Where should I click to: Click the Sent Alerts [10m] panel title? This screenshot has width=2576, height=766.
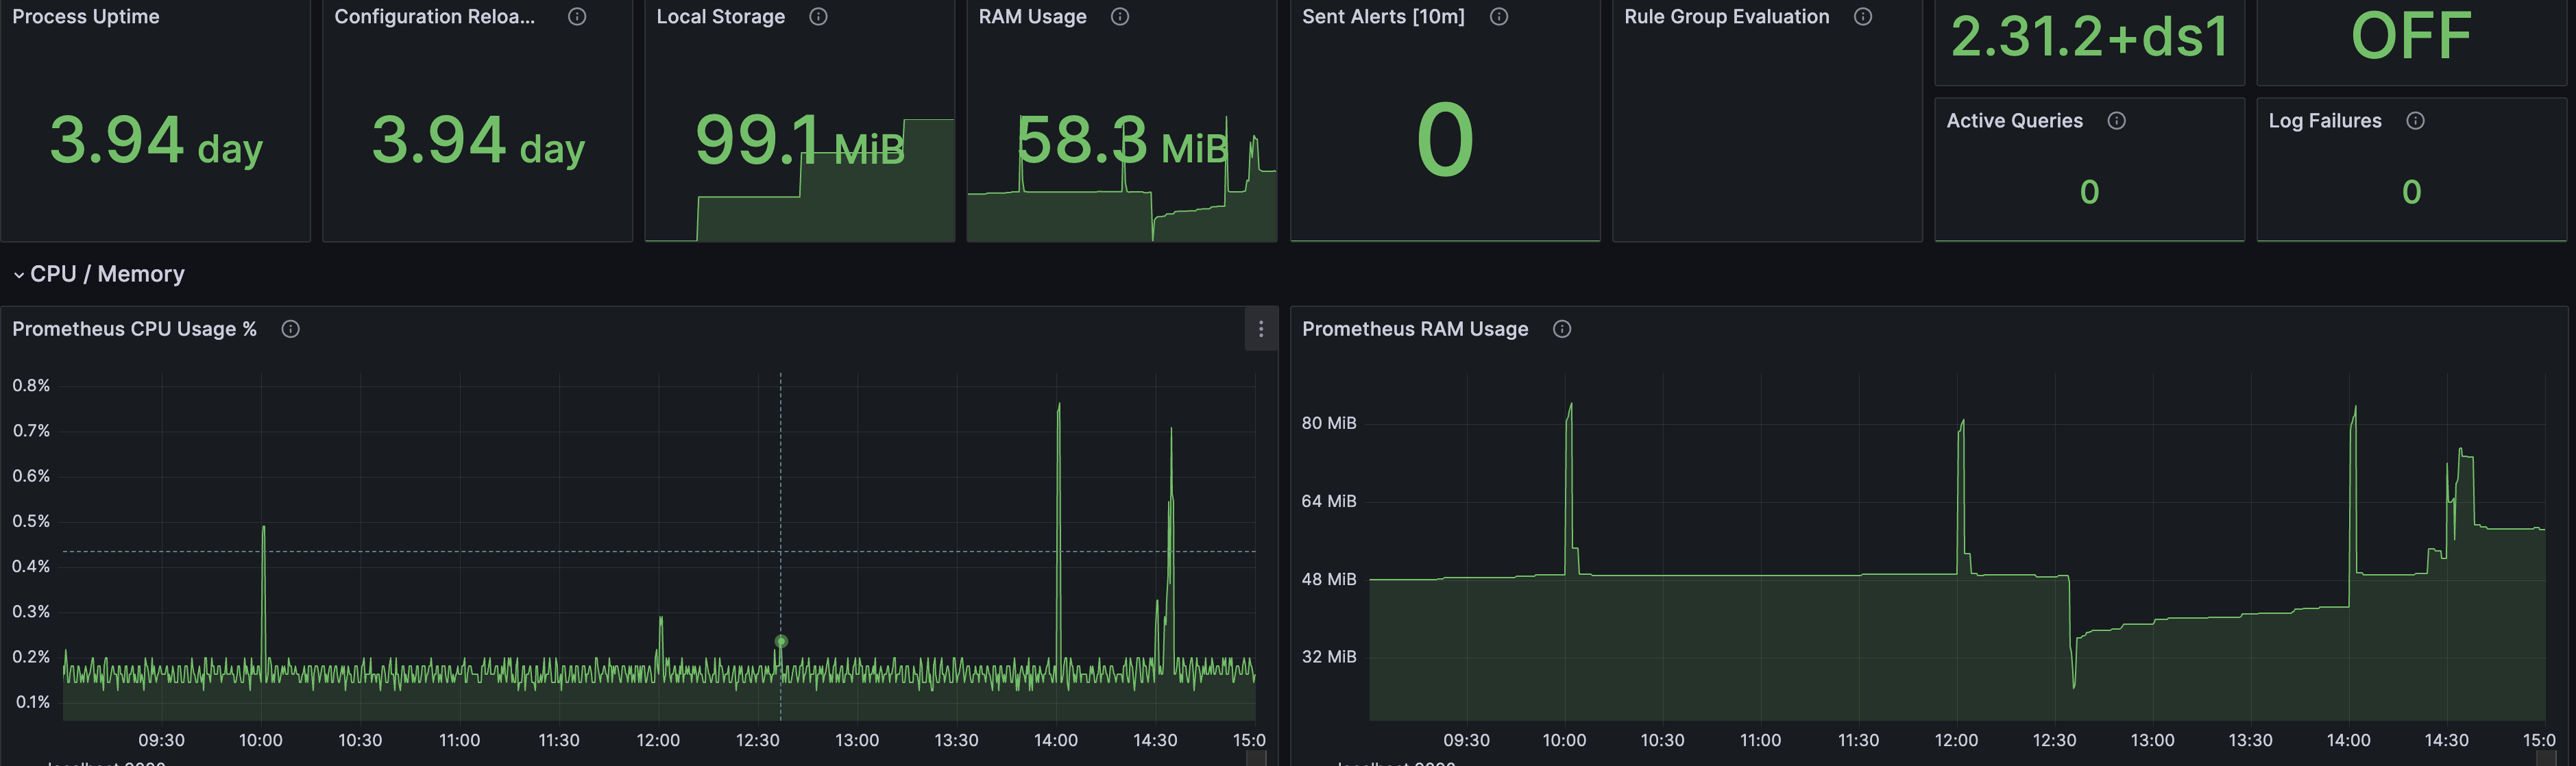1383,17
